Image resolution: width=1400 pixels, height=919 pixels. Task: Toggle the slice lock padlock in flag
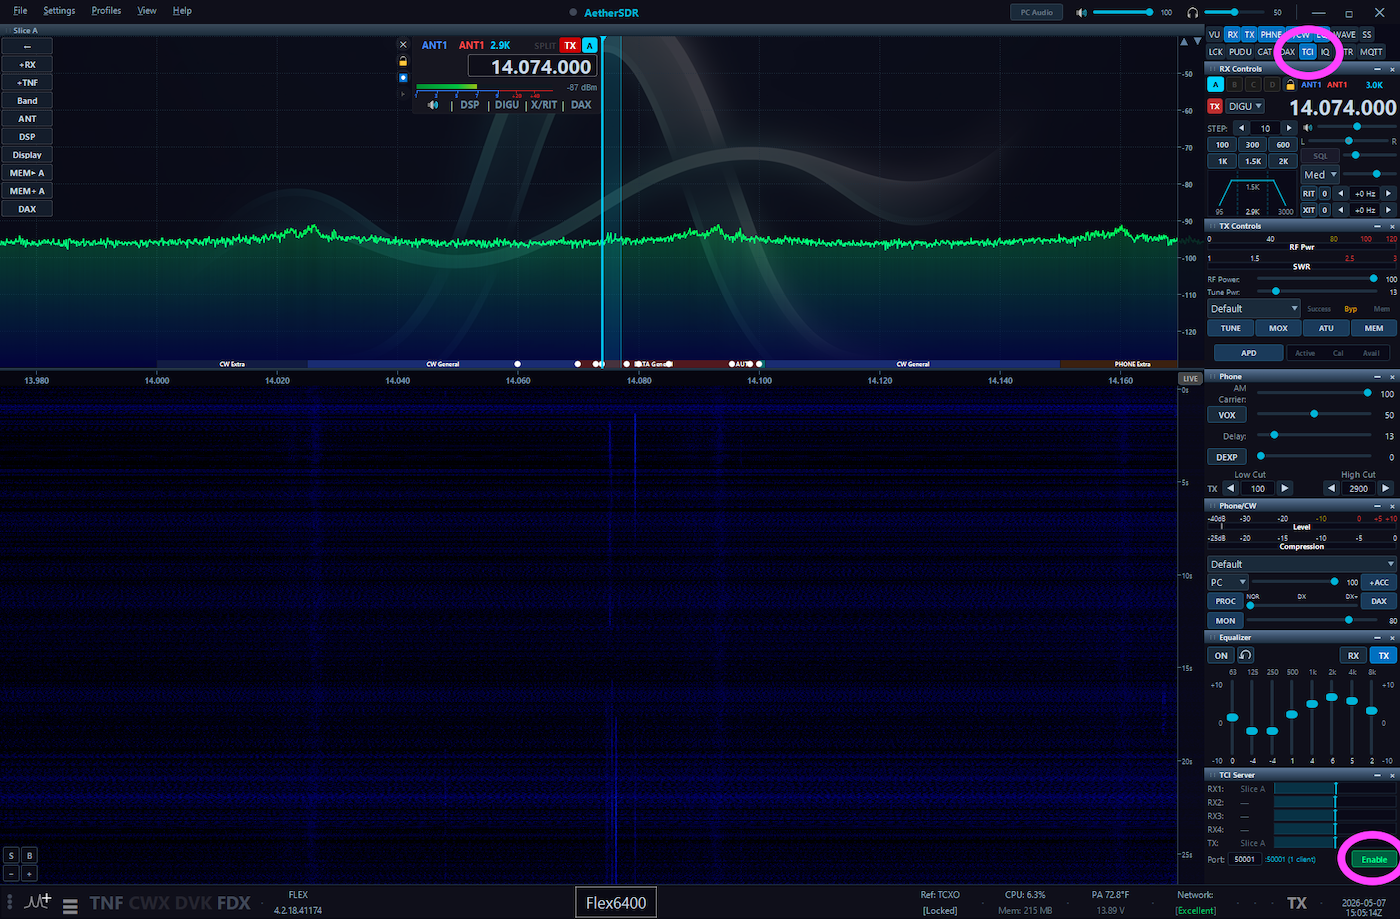pos(403,61)
